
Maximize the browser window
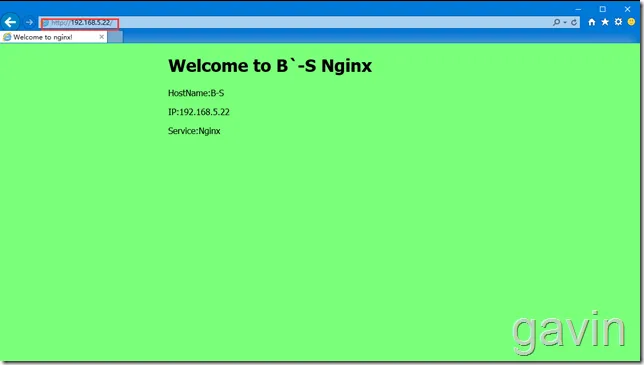pyautogui.click(x=603, y=9)
